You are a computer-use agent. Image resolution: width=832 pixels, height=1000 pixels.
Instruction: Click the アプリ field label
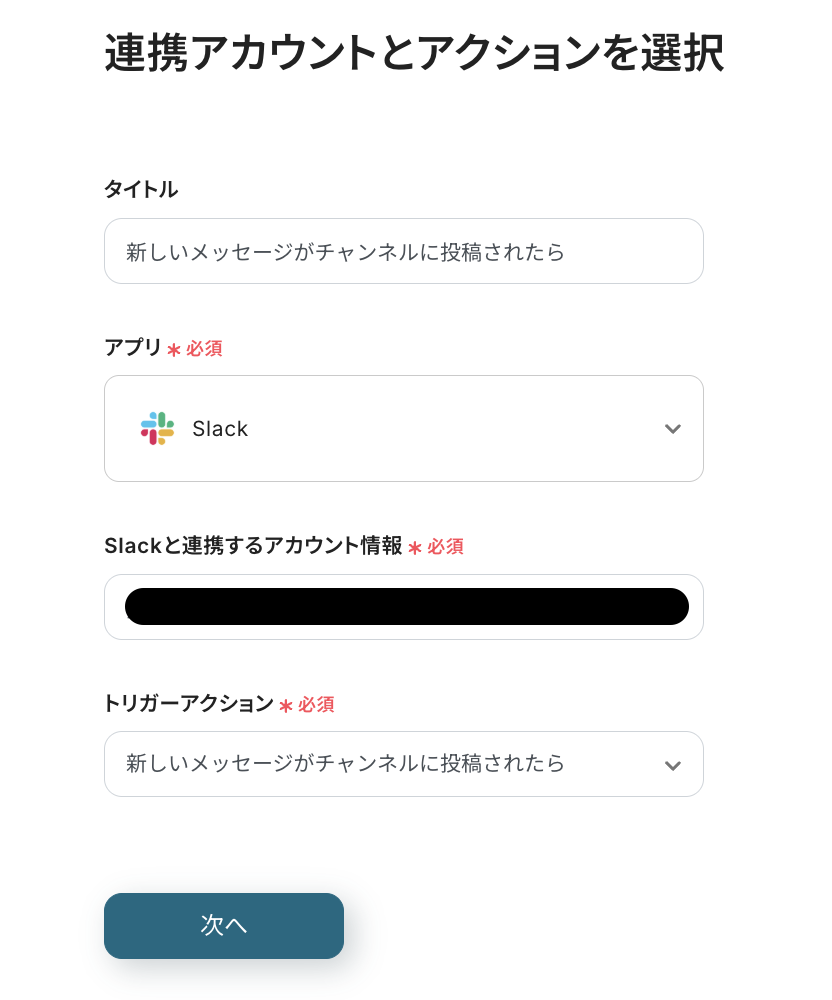click(133, 347)
